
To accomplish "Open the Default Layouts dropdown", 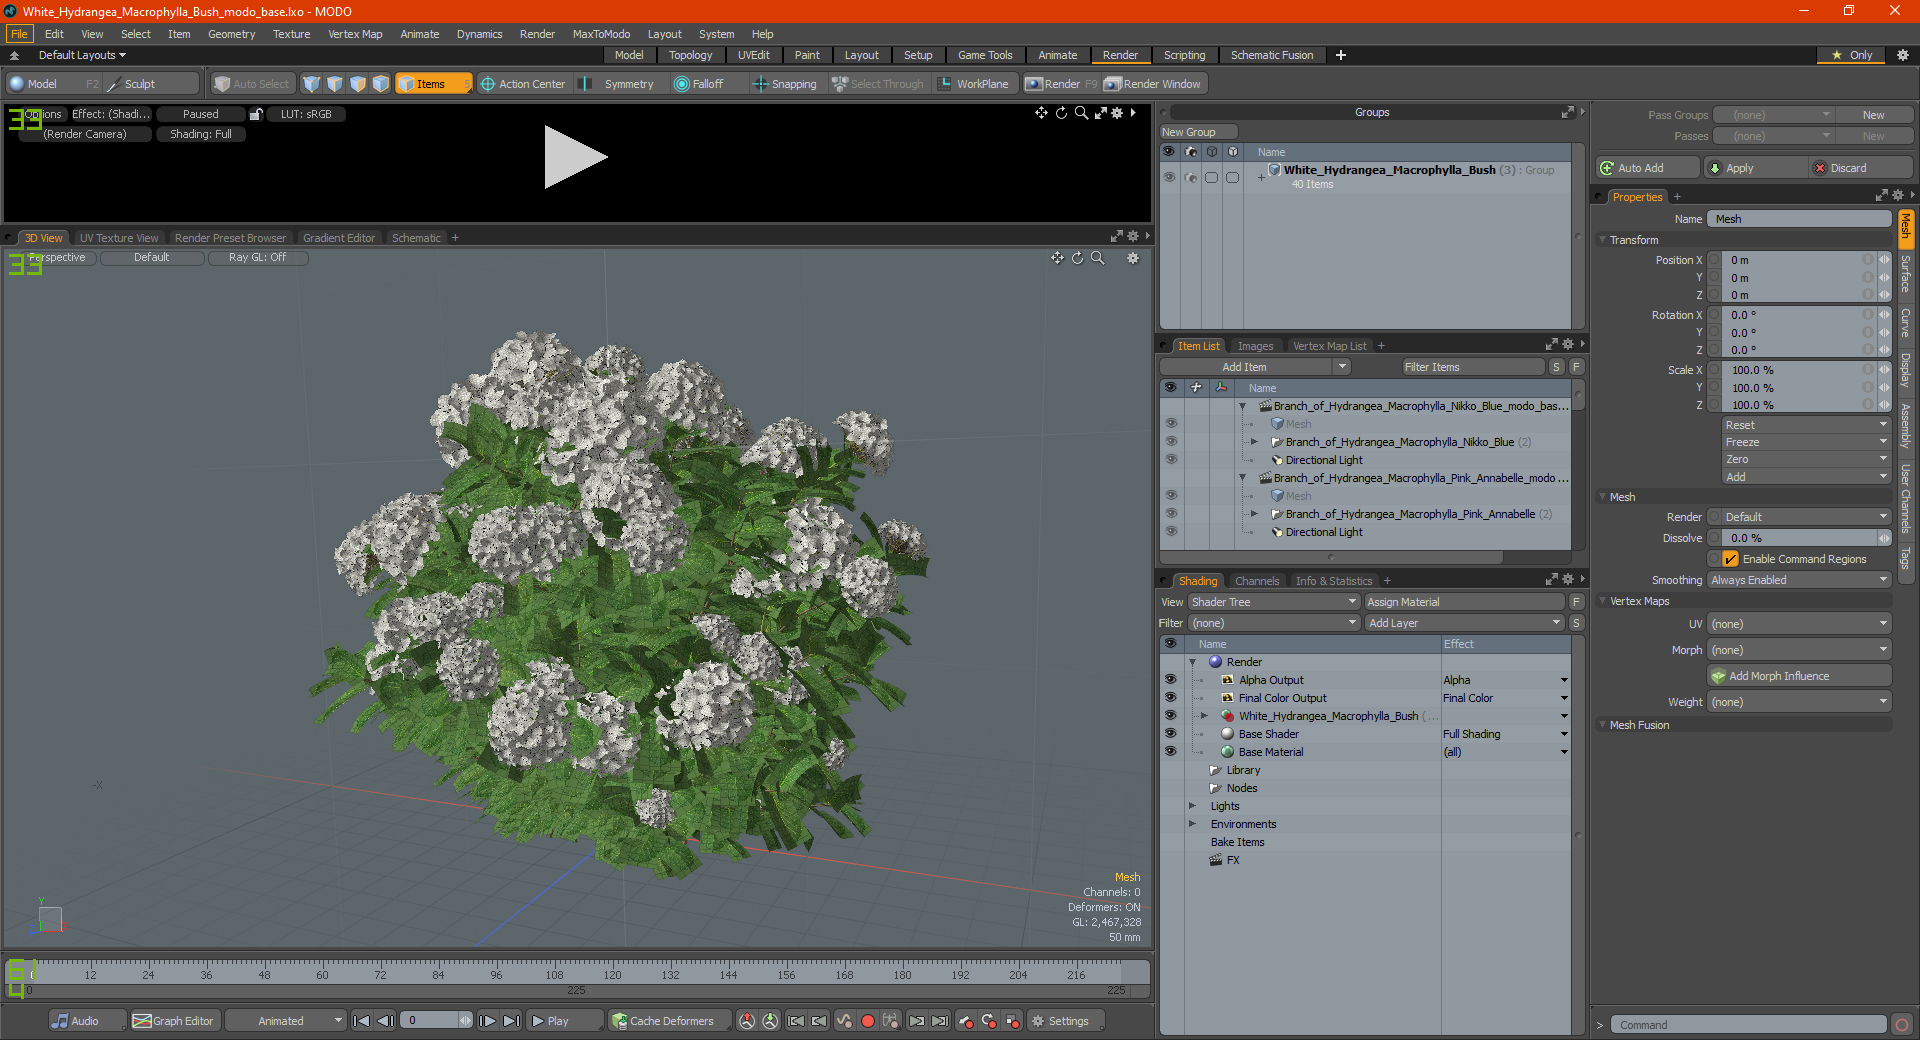I will pyautogui.click(x=82, y=55).
